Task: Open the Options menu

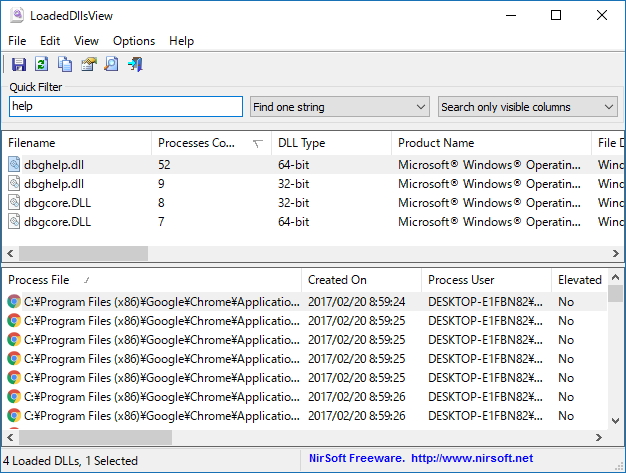Action: click(134, 41)
